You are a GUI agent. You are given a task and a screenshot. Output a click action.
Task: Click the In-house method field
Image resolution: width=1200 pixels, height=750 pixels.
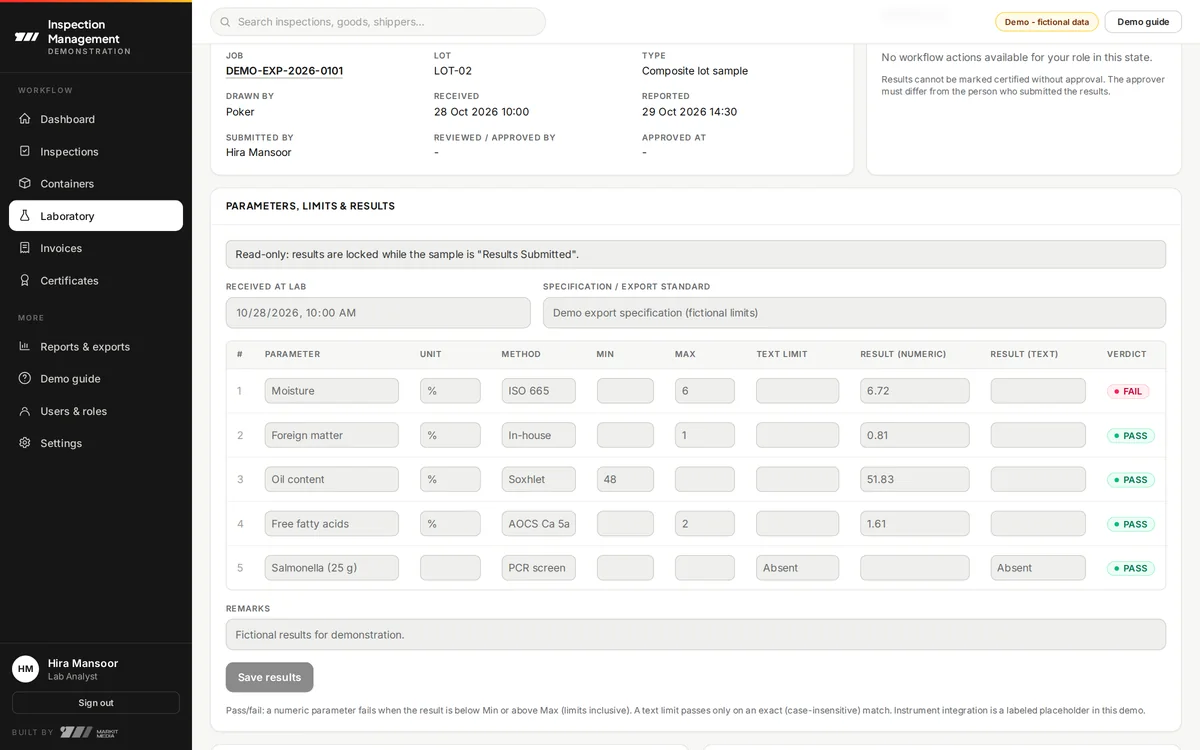[538, 435]
